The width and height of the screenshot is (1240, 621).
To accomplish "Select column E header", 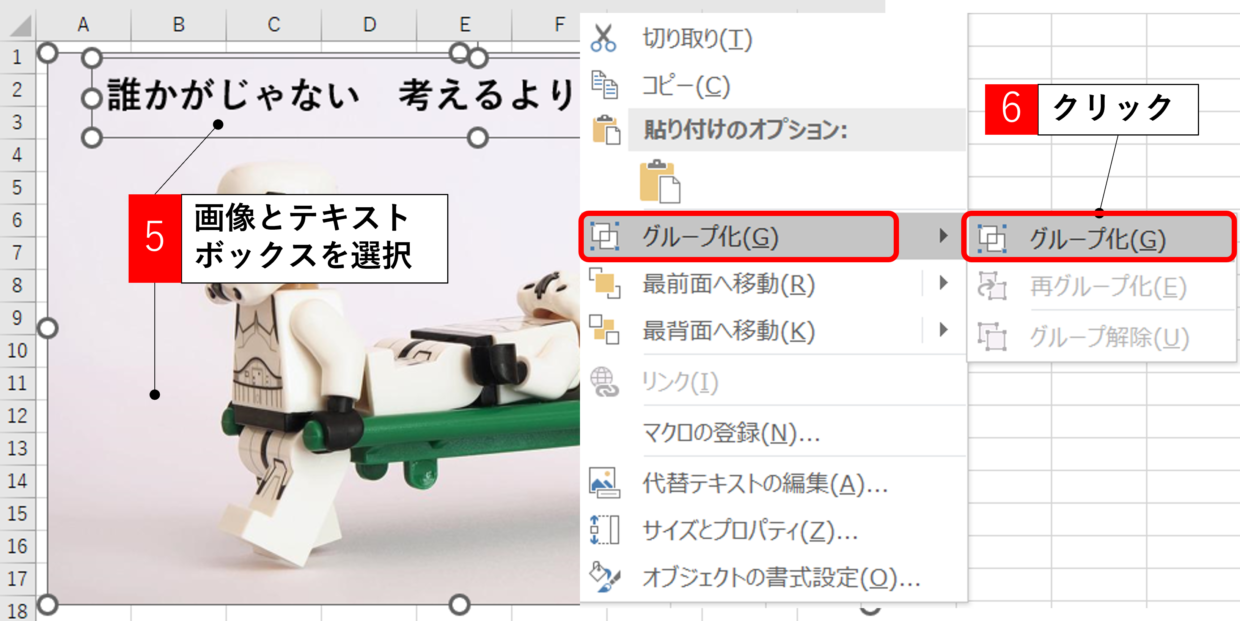I will click(x=465, y=24).
